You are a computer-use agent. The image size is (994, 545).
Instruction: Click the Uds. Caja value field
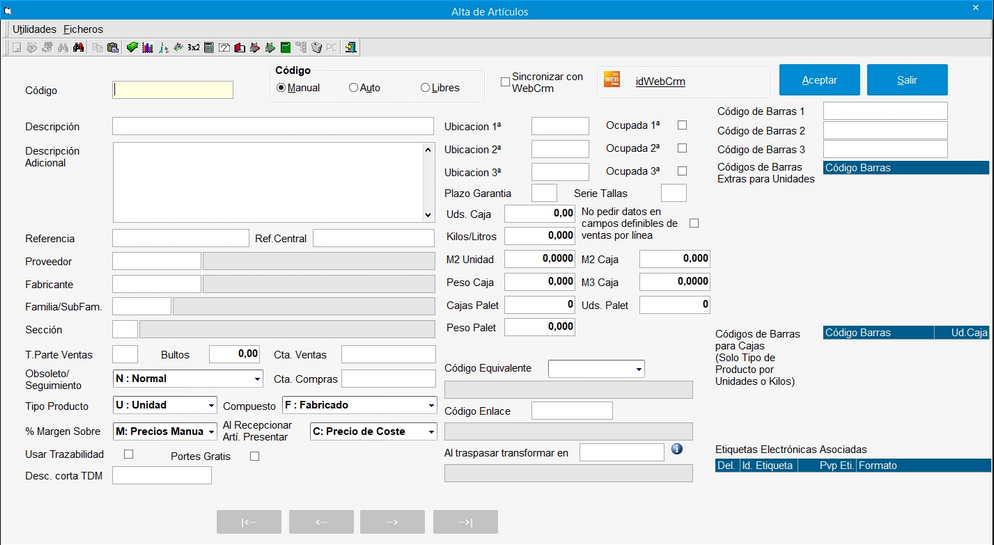[x=540, y=214]
